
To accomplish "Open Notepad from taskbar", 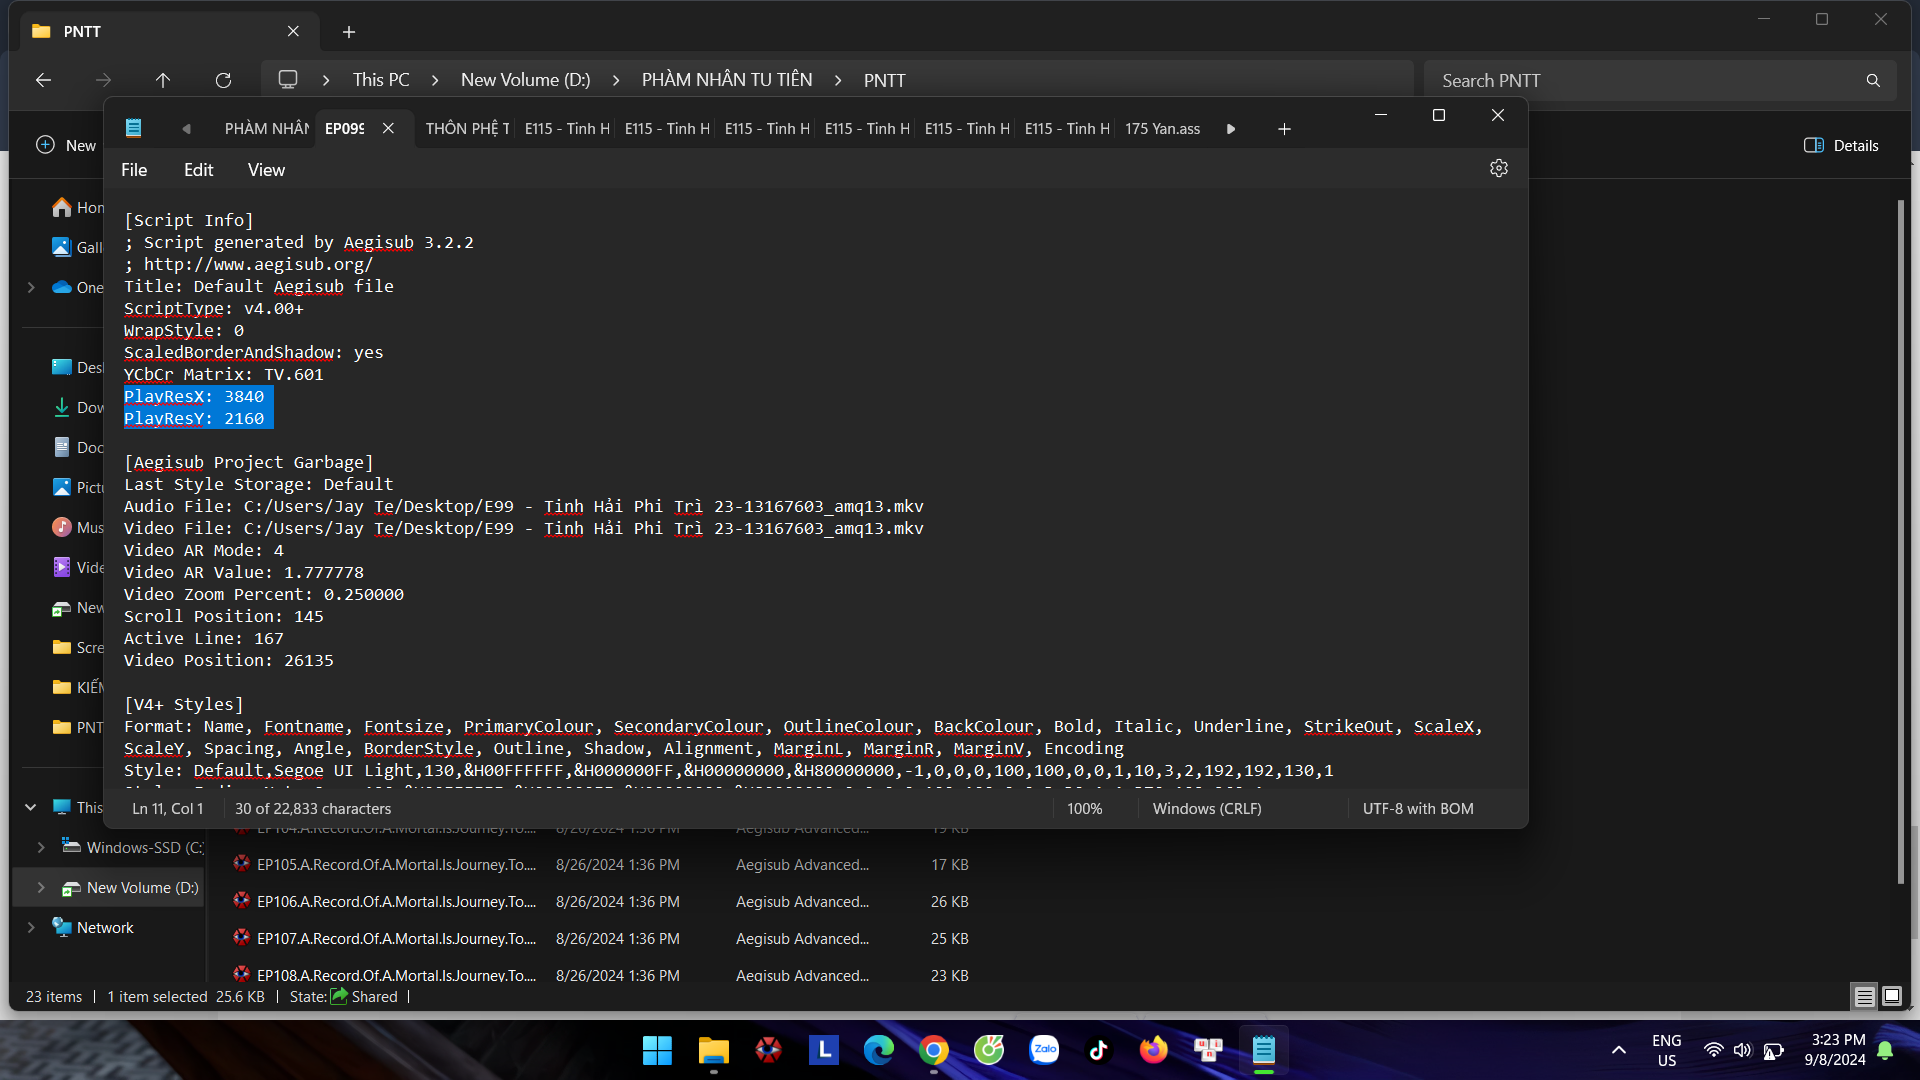I will point(1264,1050).
